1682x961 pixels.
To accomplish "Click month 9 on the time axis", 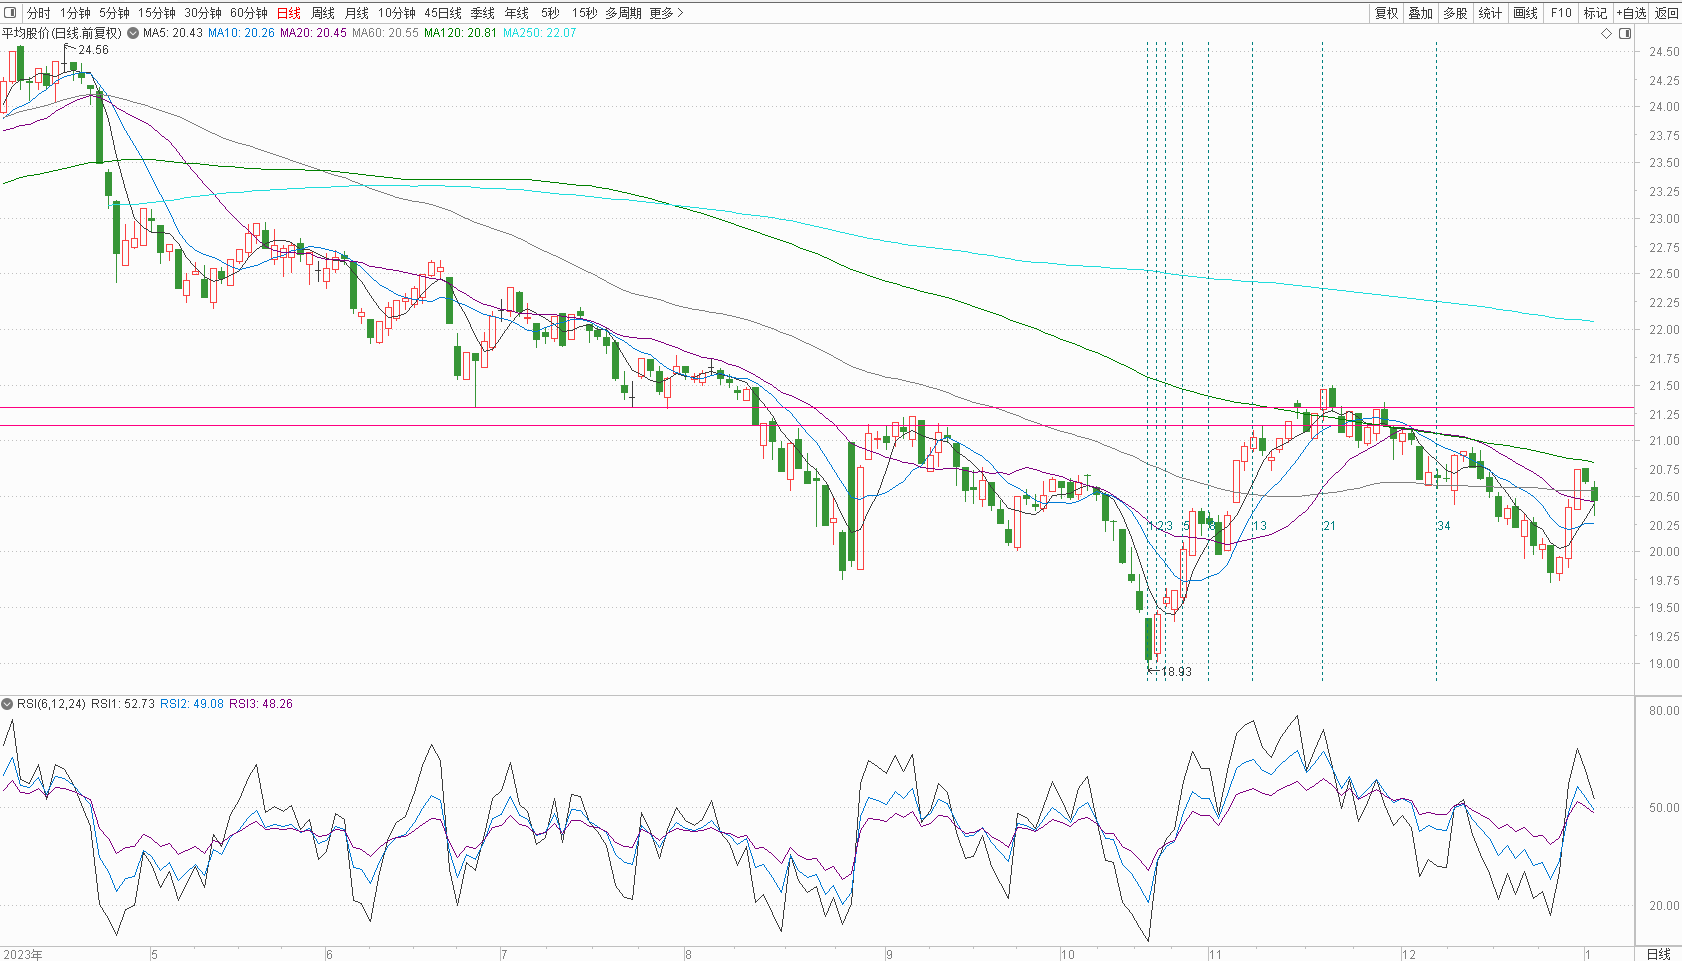I will point(889,955).
